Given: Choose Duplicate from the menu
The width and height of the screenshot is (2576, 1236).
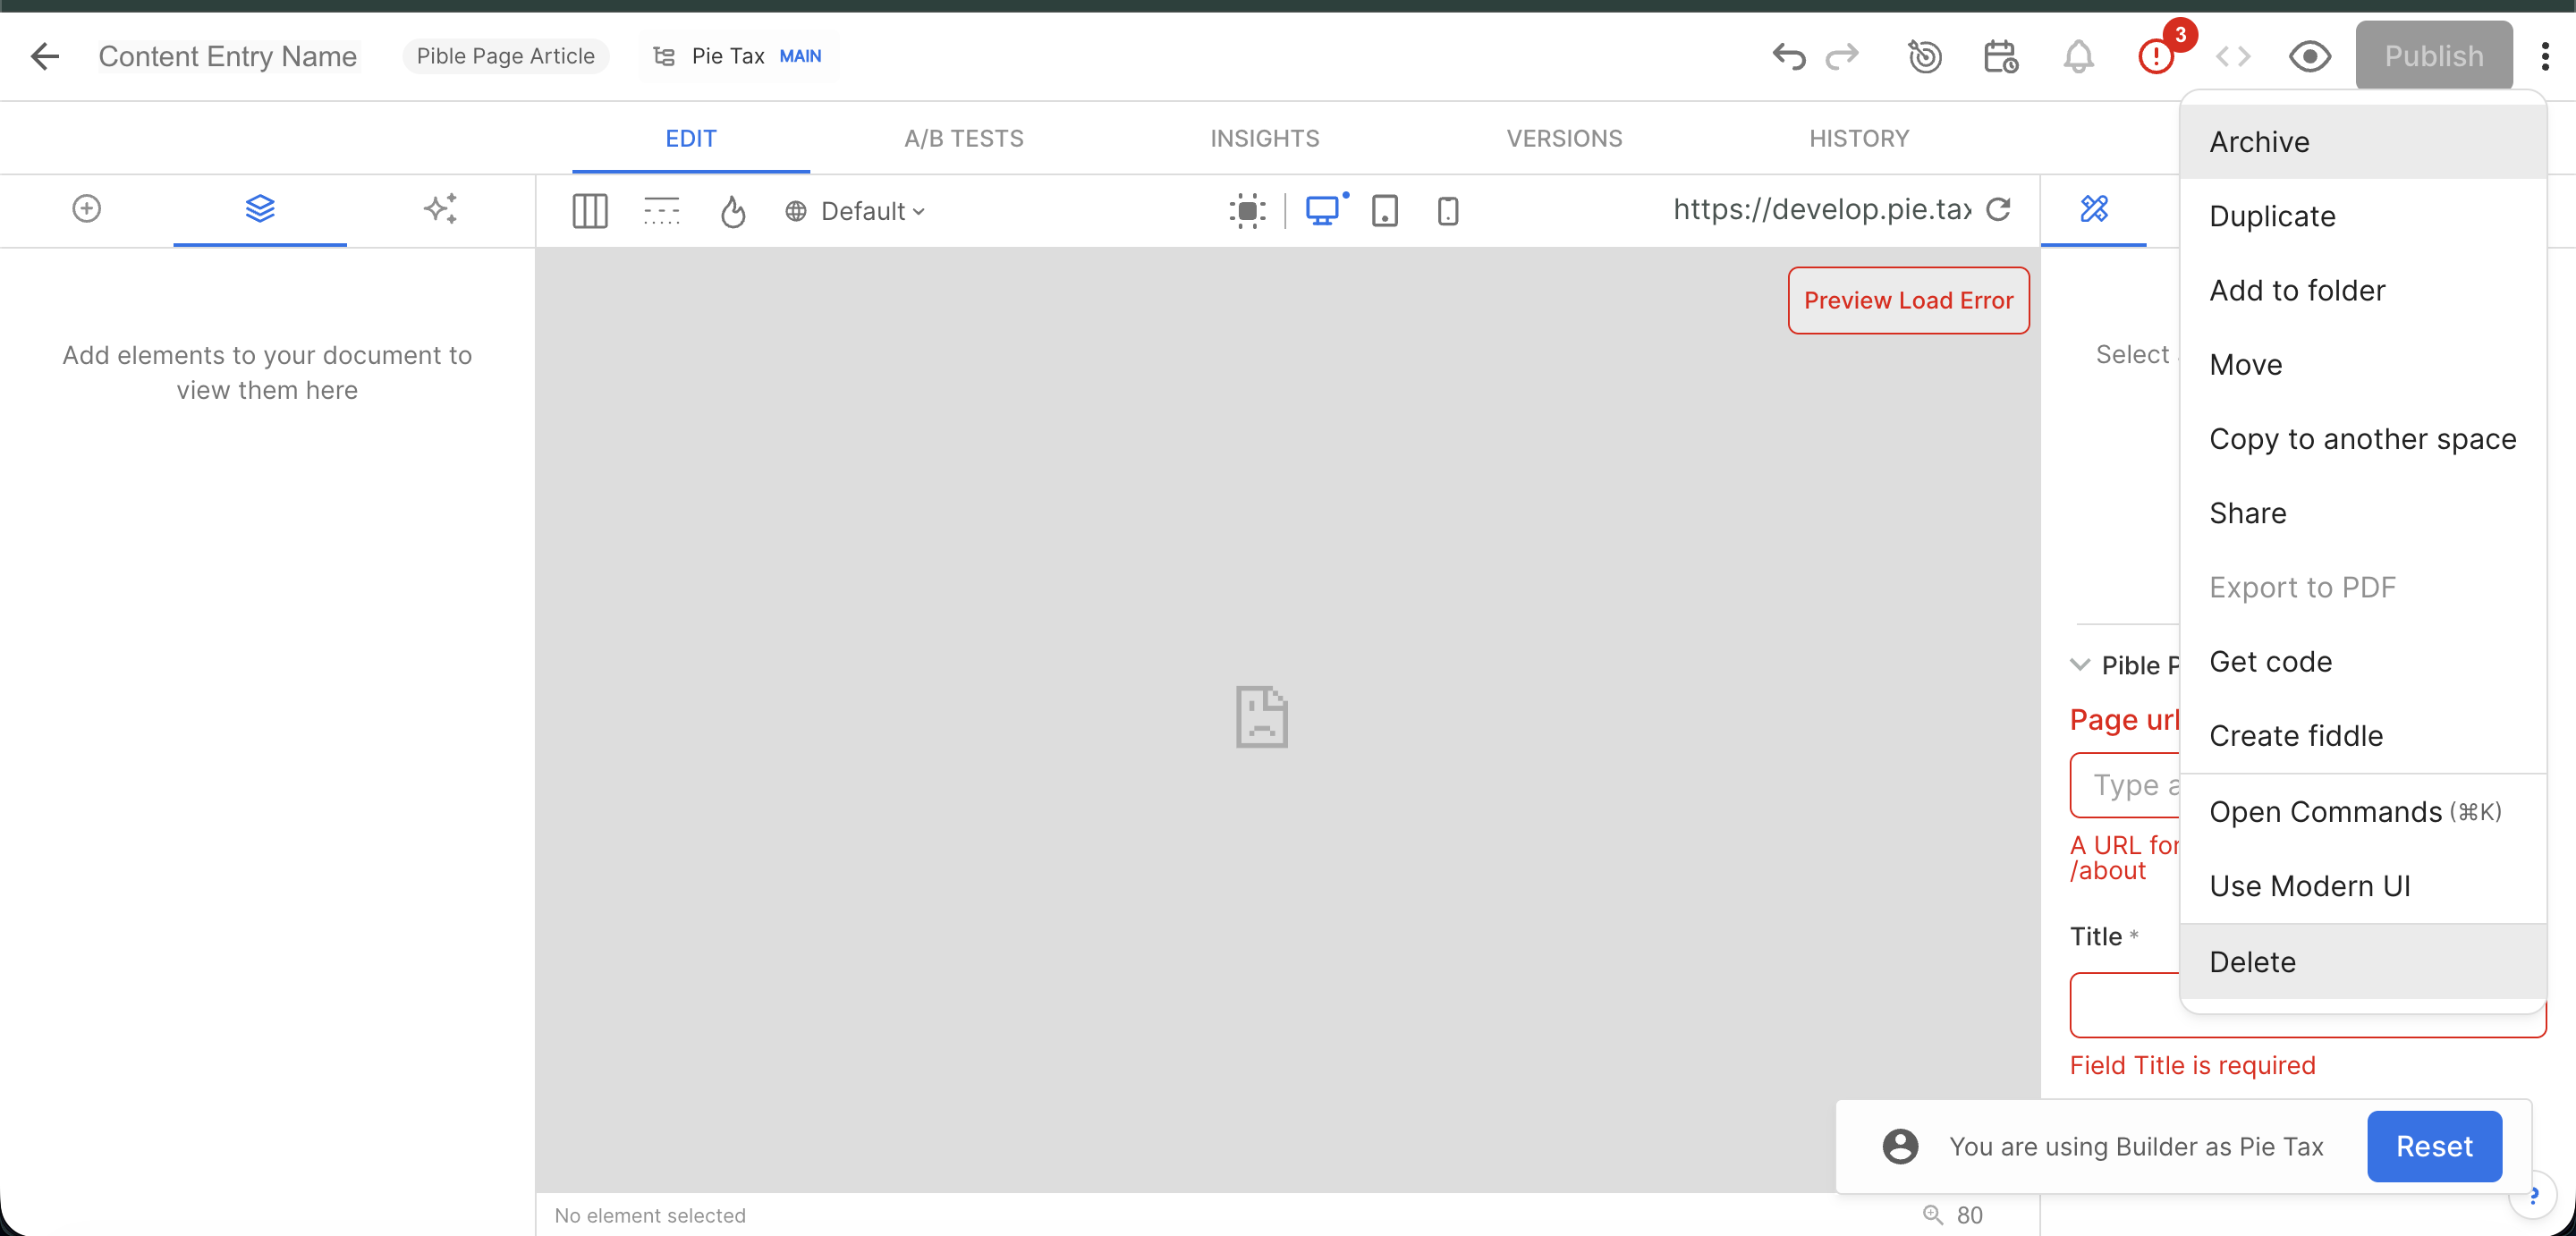Looking at the screenshot, I should [2272, 216].
